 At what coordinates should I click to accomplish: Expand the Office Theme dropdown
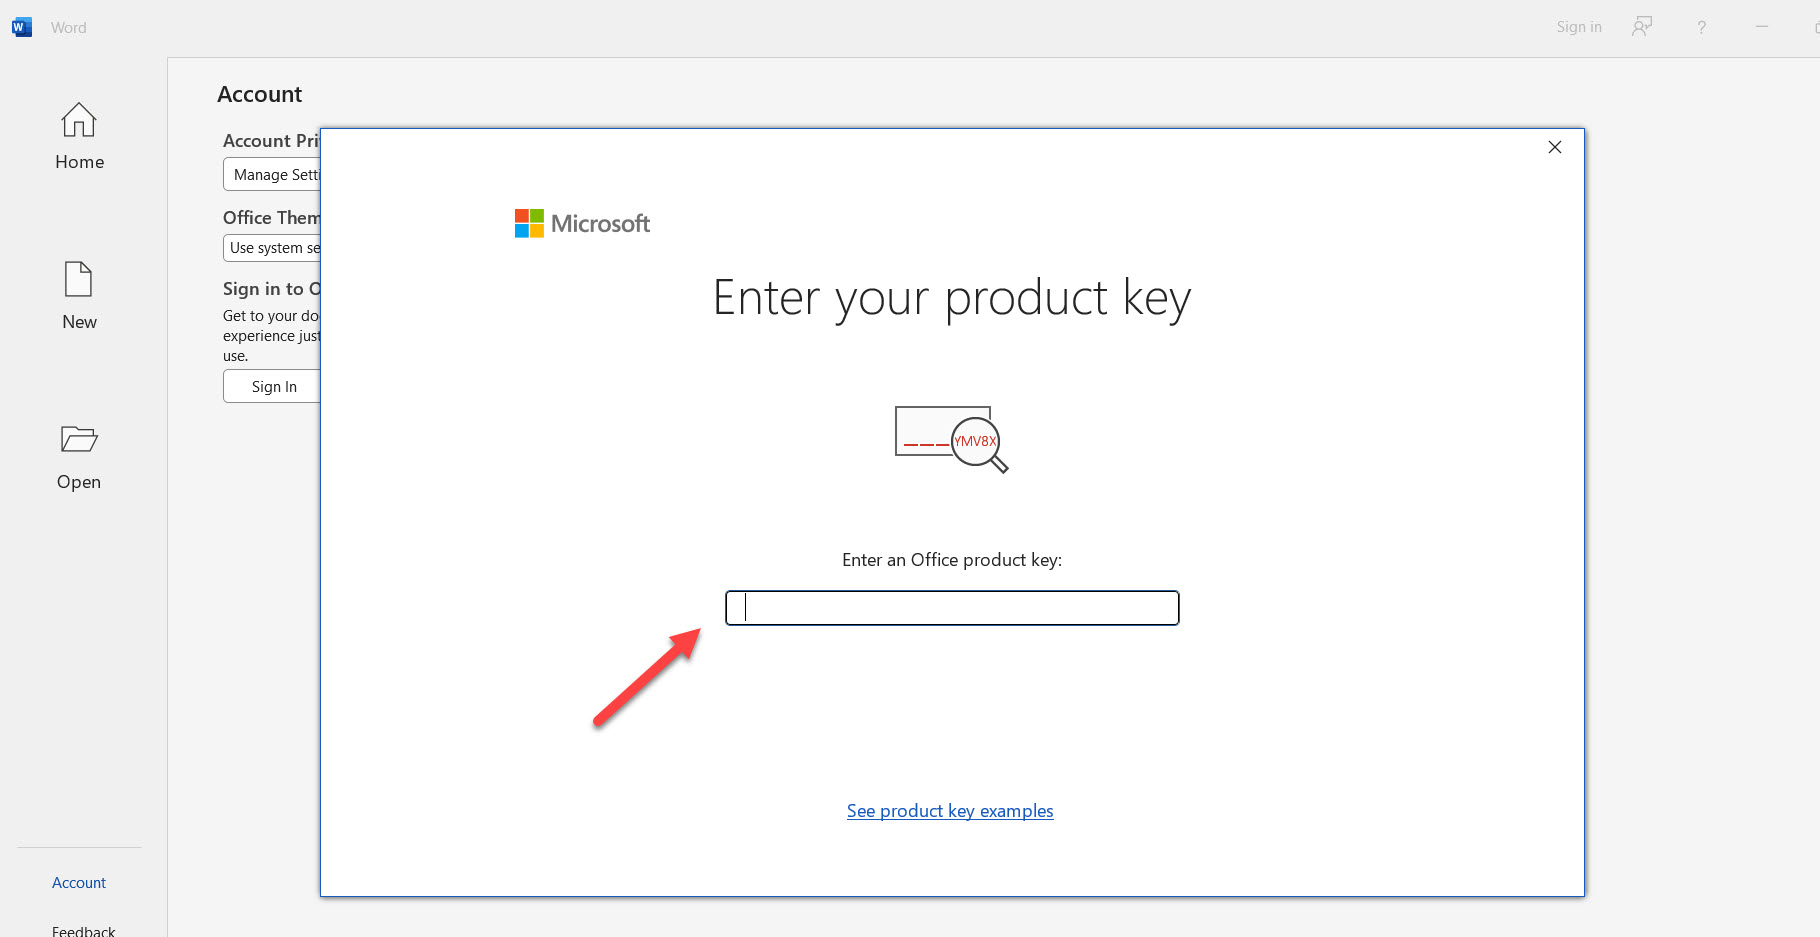273,248
